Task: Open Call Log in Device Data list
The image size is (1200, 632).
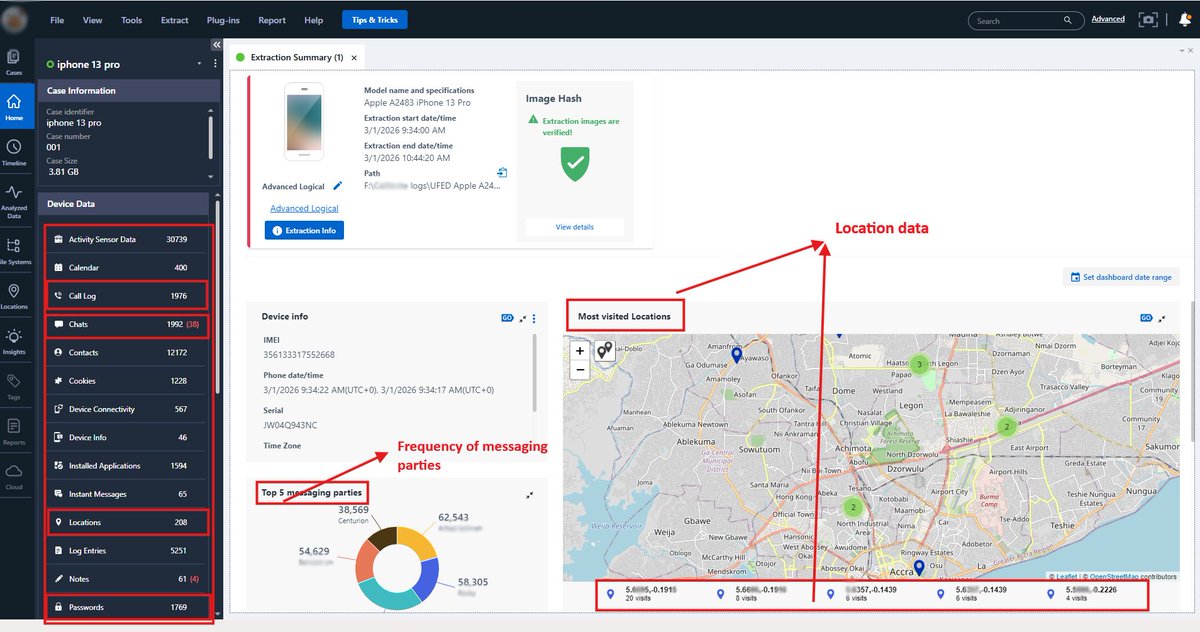Action: point(127,296)
